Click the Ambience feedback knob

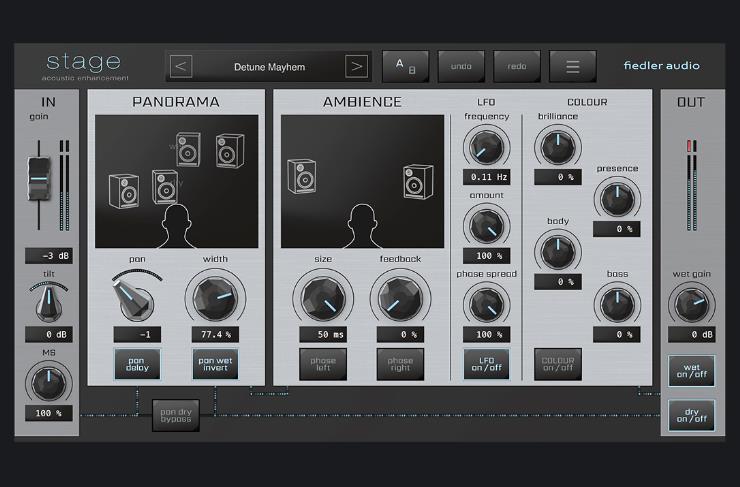400,299
